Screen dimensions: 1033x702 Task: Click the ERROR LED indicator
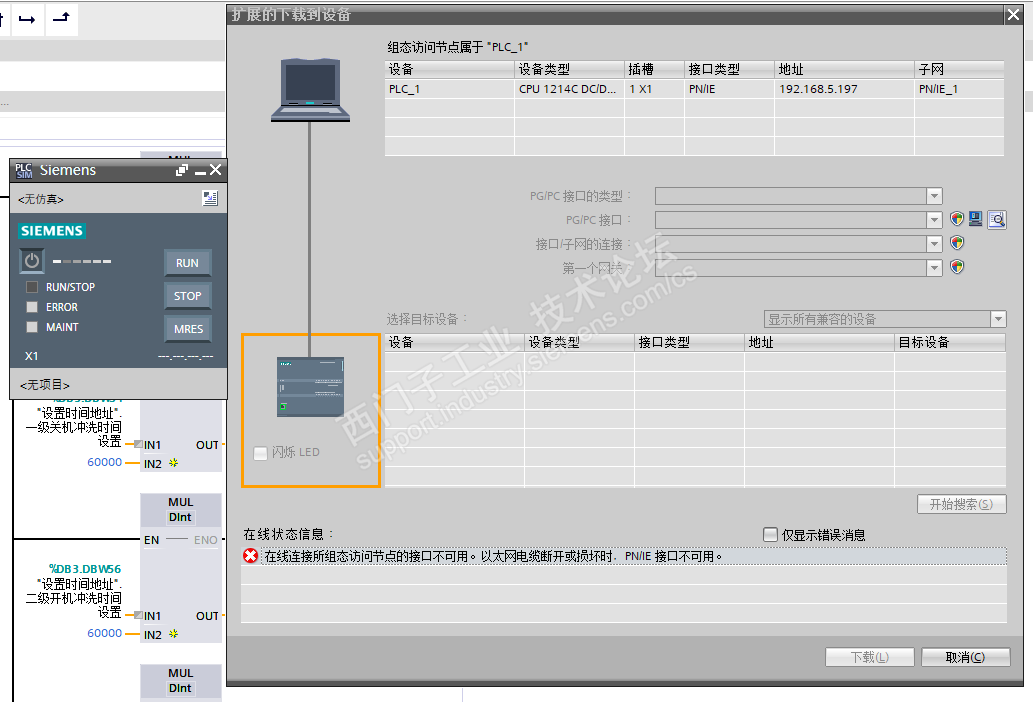(x=32, y=307)
